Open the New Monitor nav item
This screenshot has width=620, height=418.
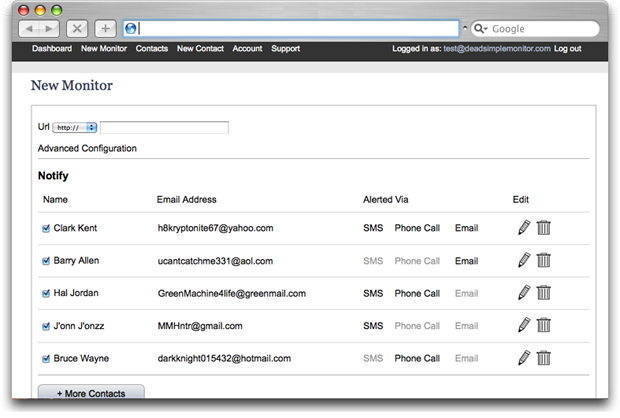[x=104, y=49]
